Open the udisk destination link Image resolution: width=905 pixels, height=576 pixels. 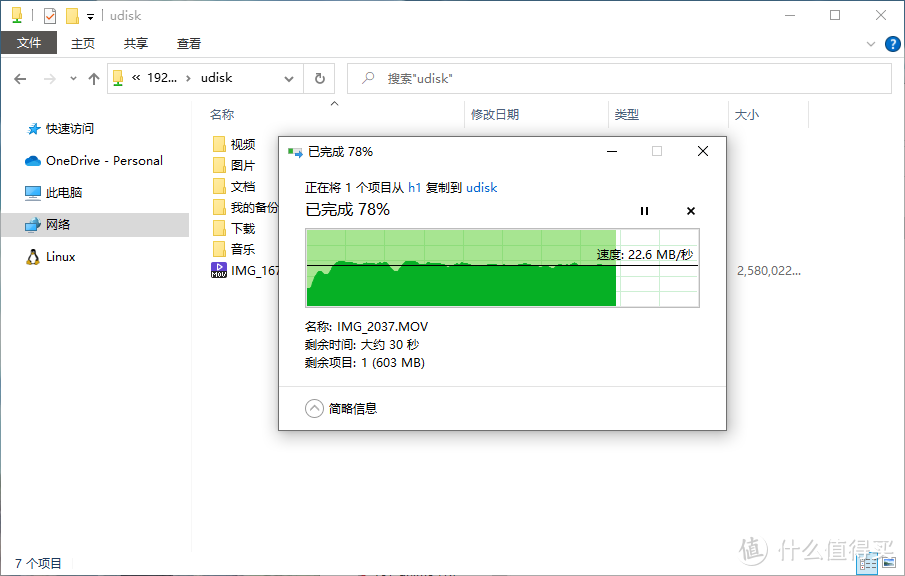[481, 188]
